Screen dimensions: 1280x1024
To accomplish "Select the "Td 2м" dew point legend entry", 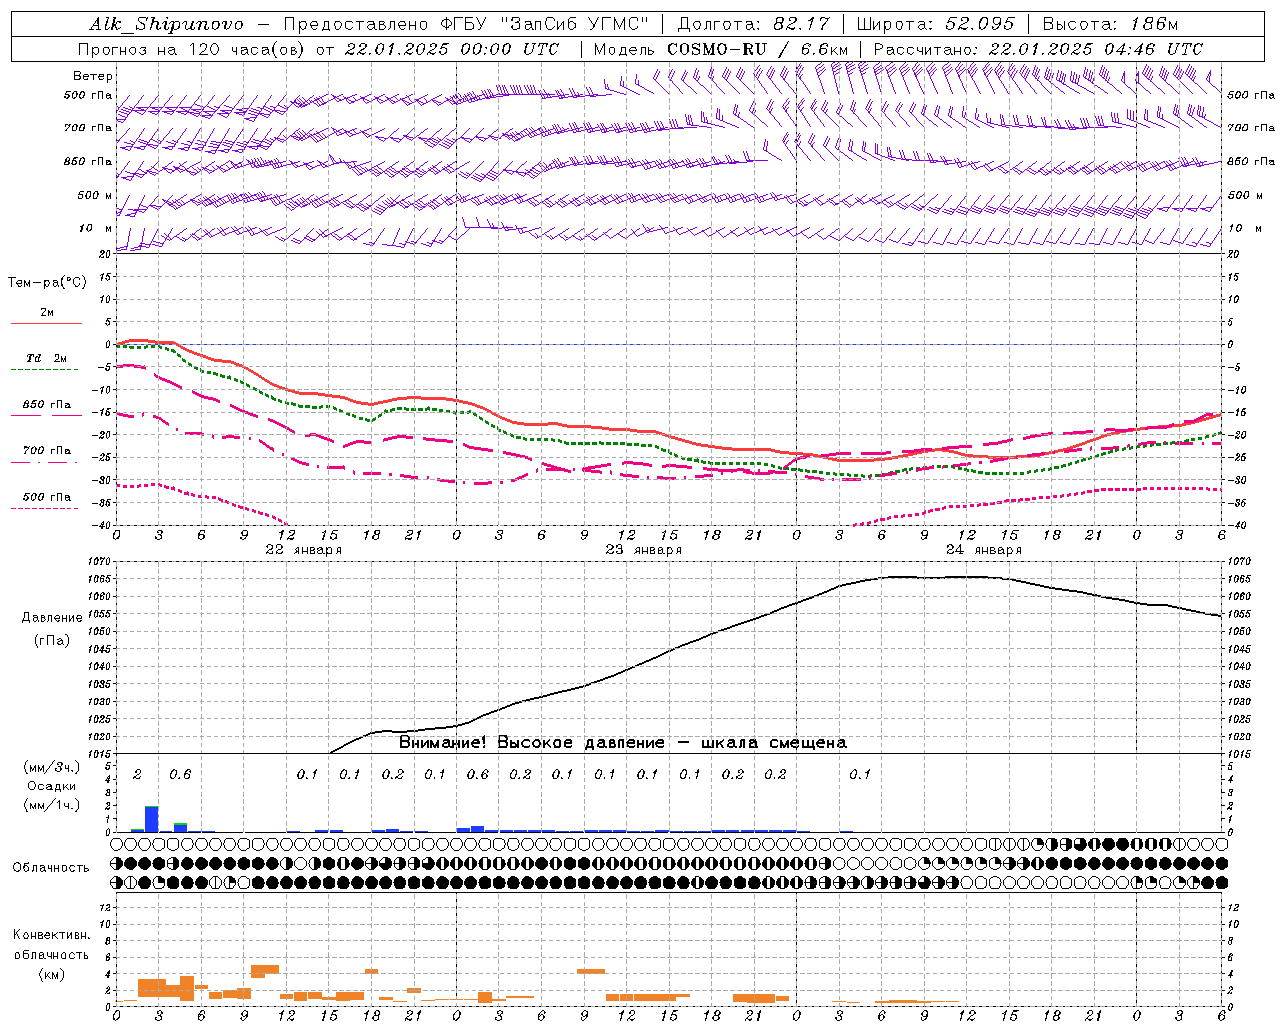I will [x=47, y=358].
